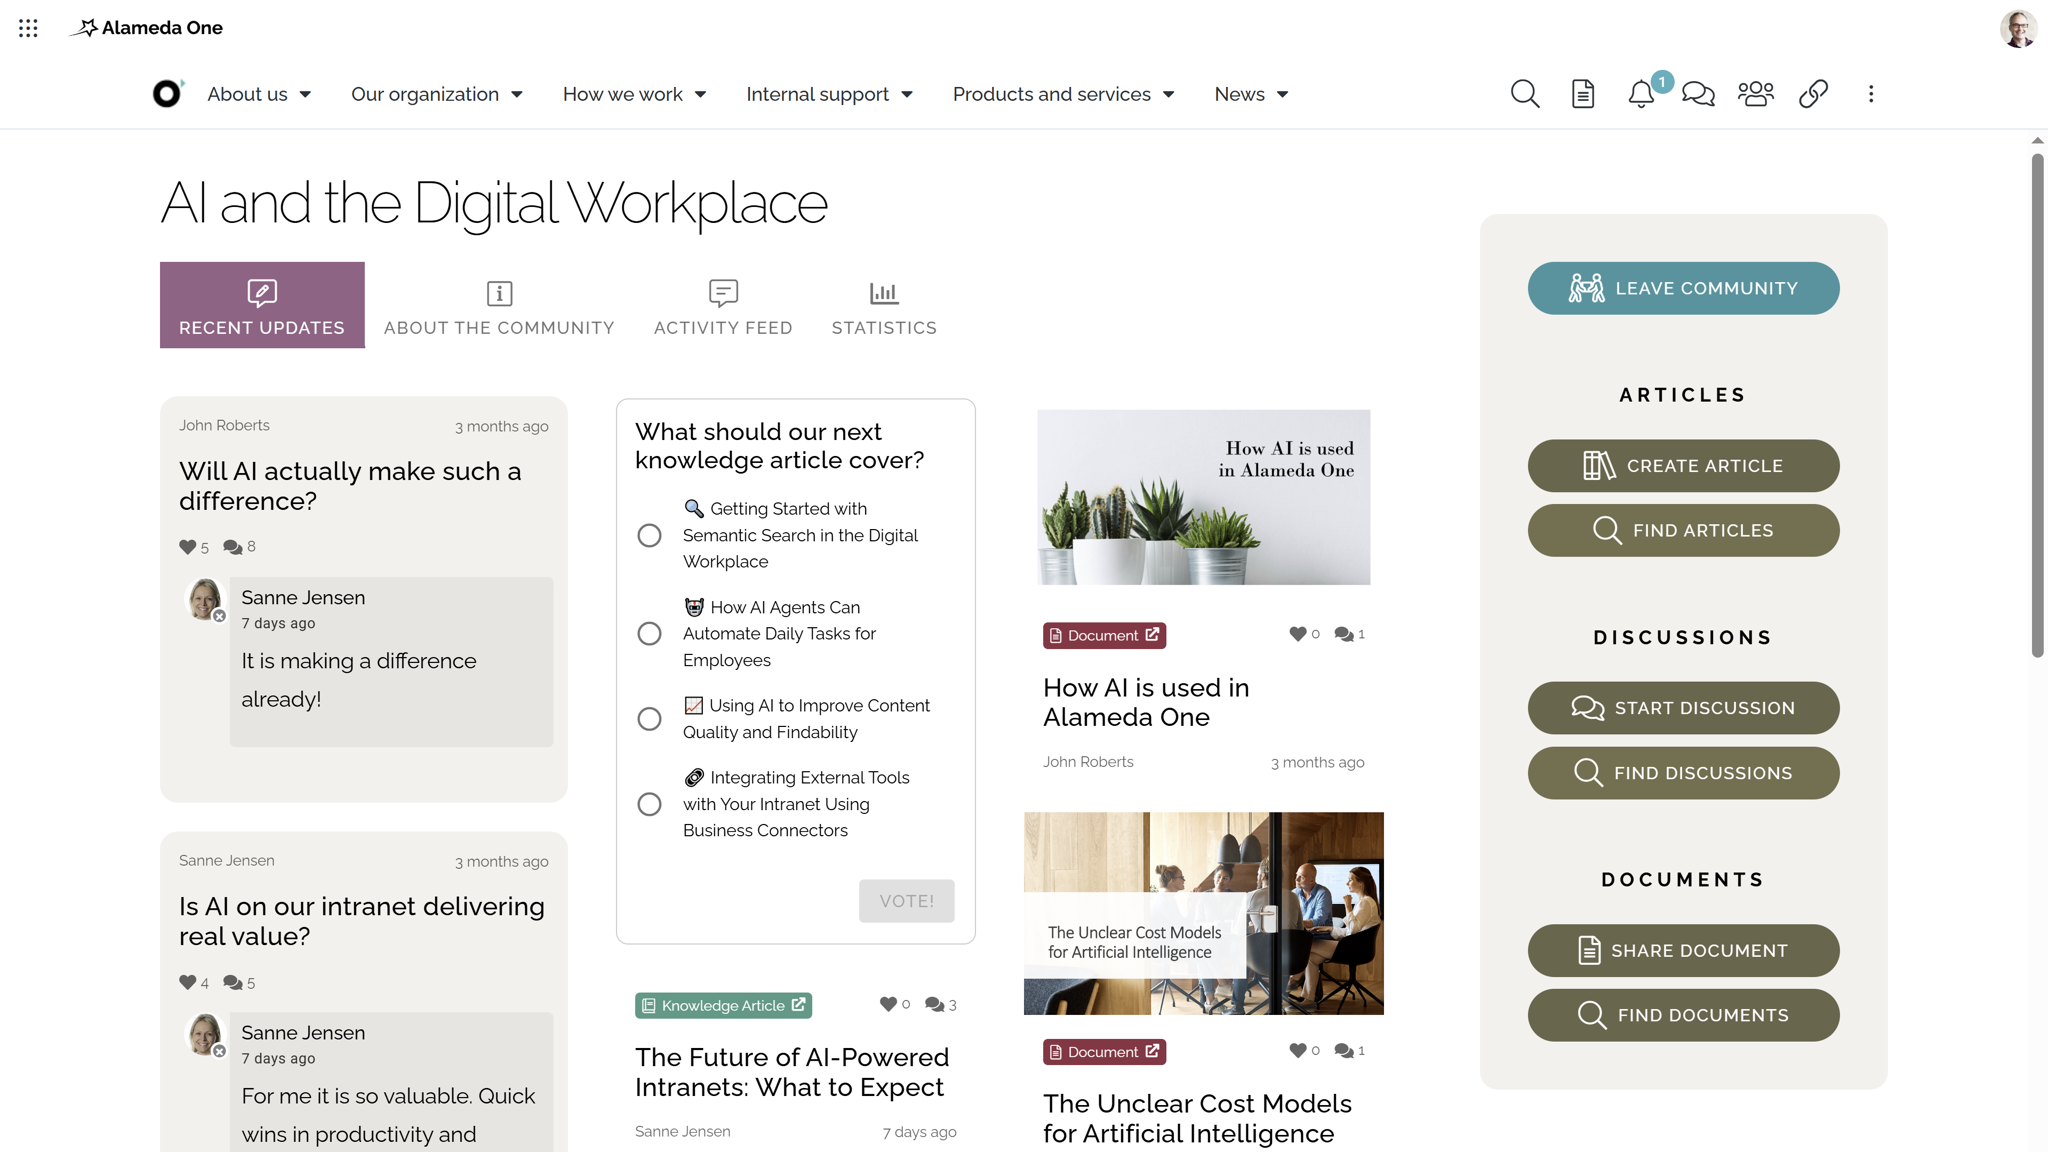2048x1152 pixels.
Task: Click Sanne Jensen's avatar in first comment
Action: pyautogui.click(x=205, y=599)
